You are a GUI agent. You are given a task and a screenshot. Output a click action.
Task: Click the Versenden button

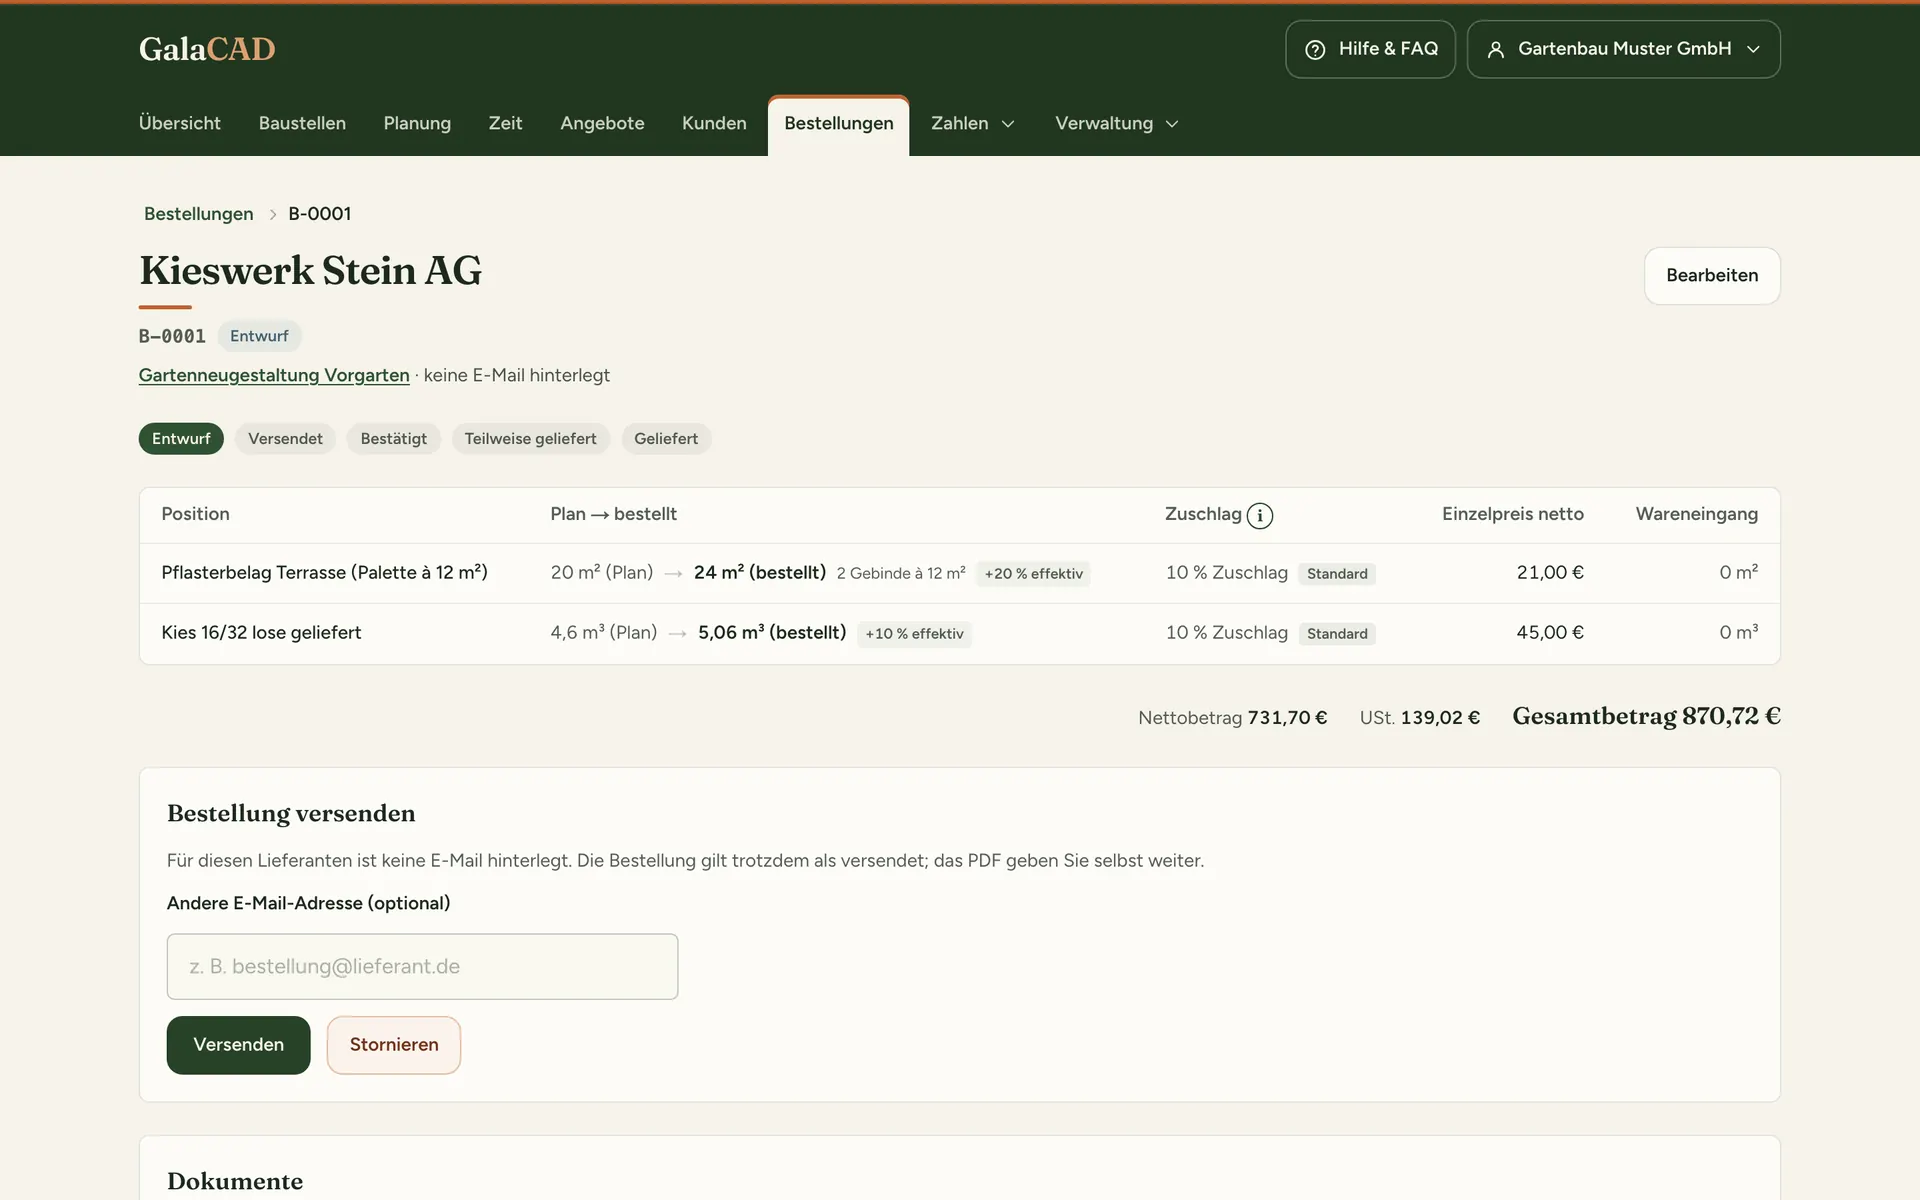pyautogui.click(x=238, y=1045)
